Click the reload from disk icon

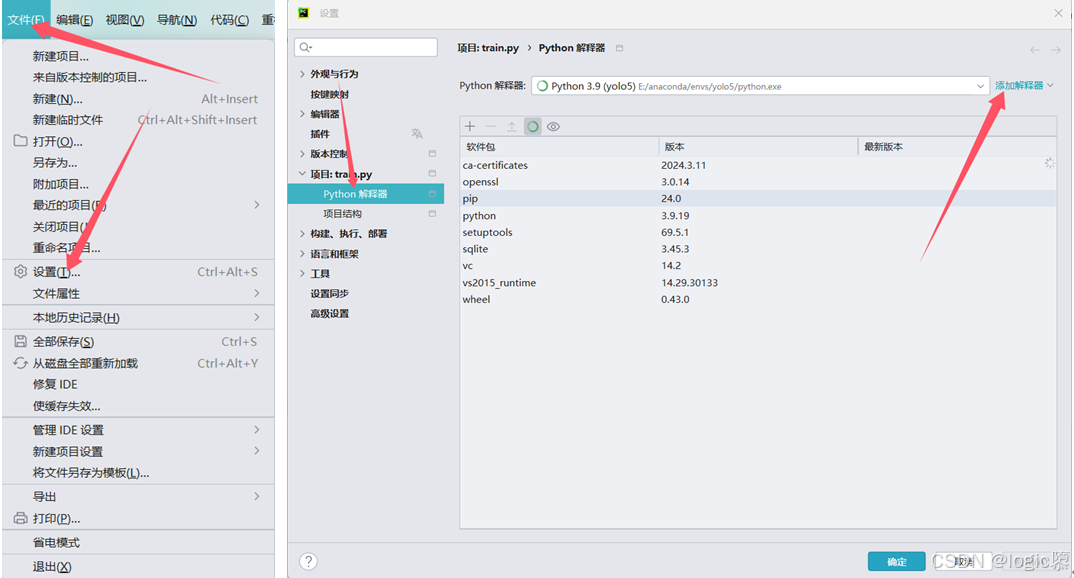(21, 363)
